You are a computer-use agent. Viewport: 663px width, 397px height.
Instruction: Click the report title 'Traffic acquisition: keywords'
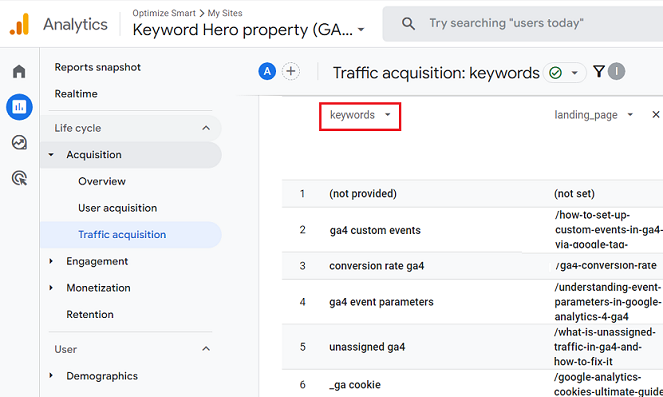[436, 73]
